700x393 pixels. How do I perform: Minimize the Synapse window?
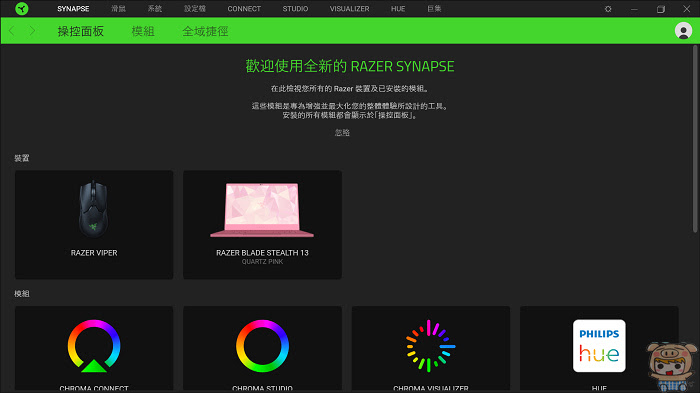(x=634, y=9)
